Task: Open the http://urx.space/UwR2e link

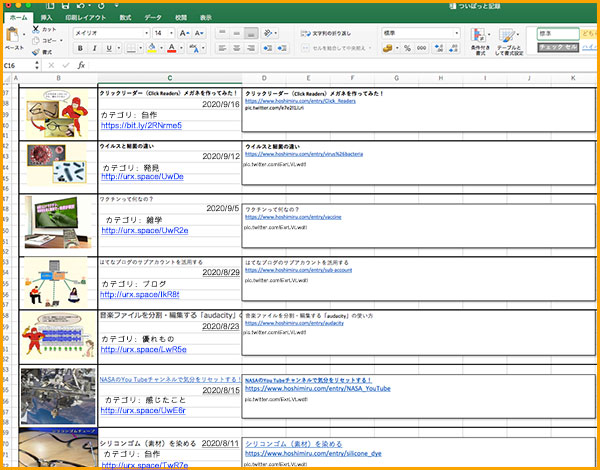Action: pos(145,230)
